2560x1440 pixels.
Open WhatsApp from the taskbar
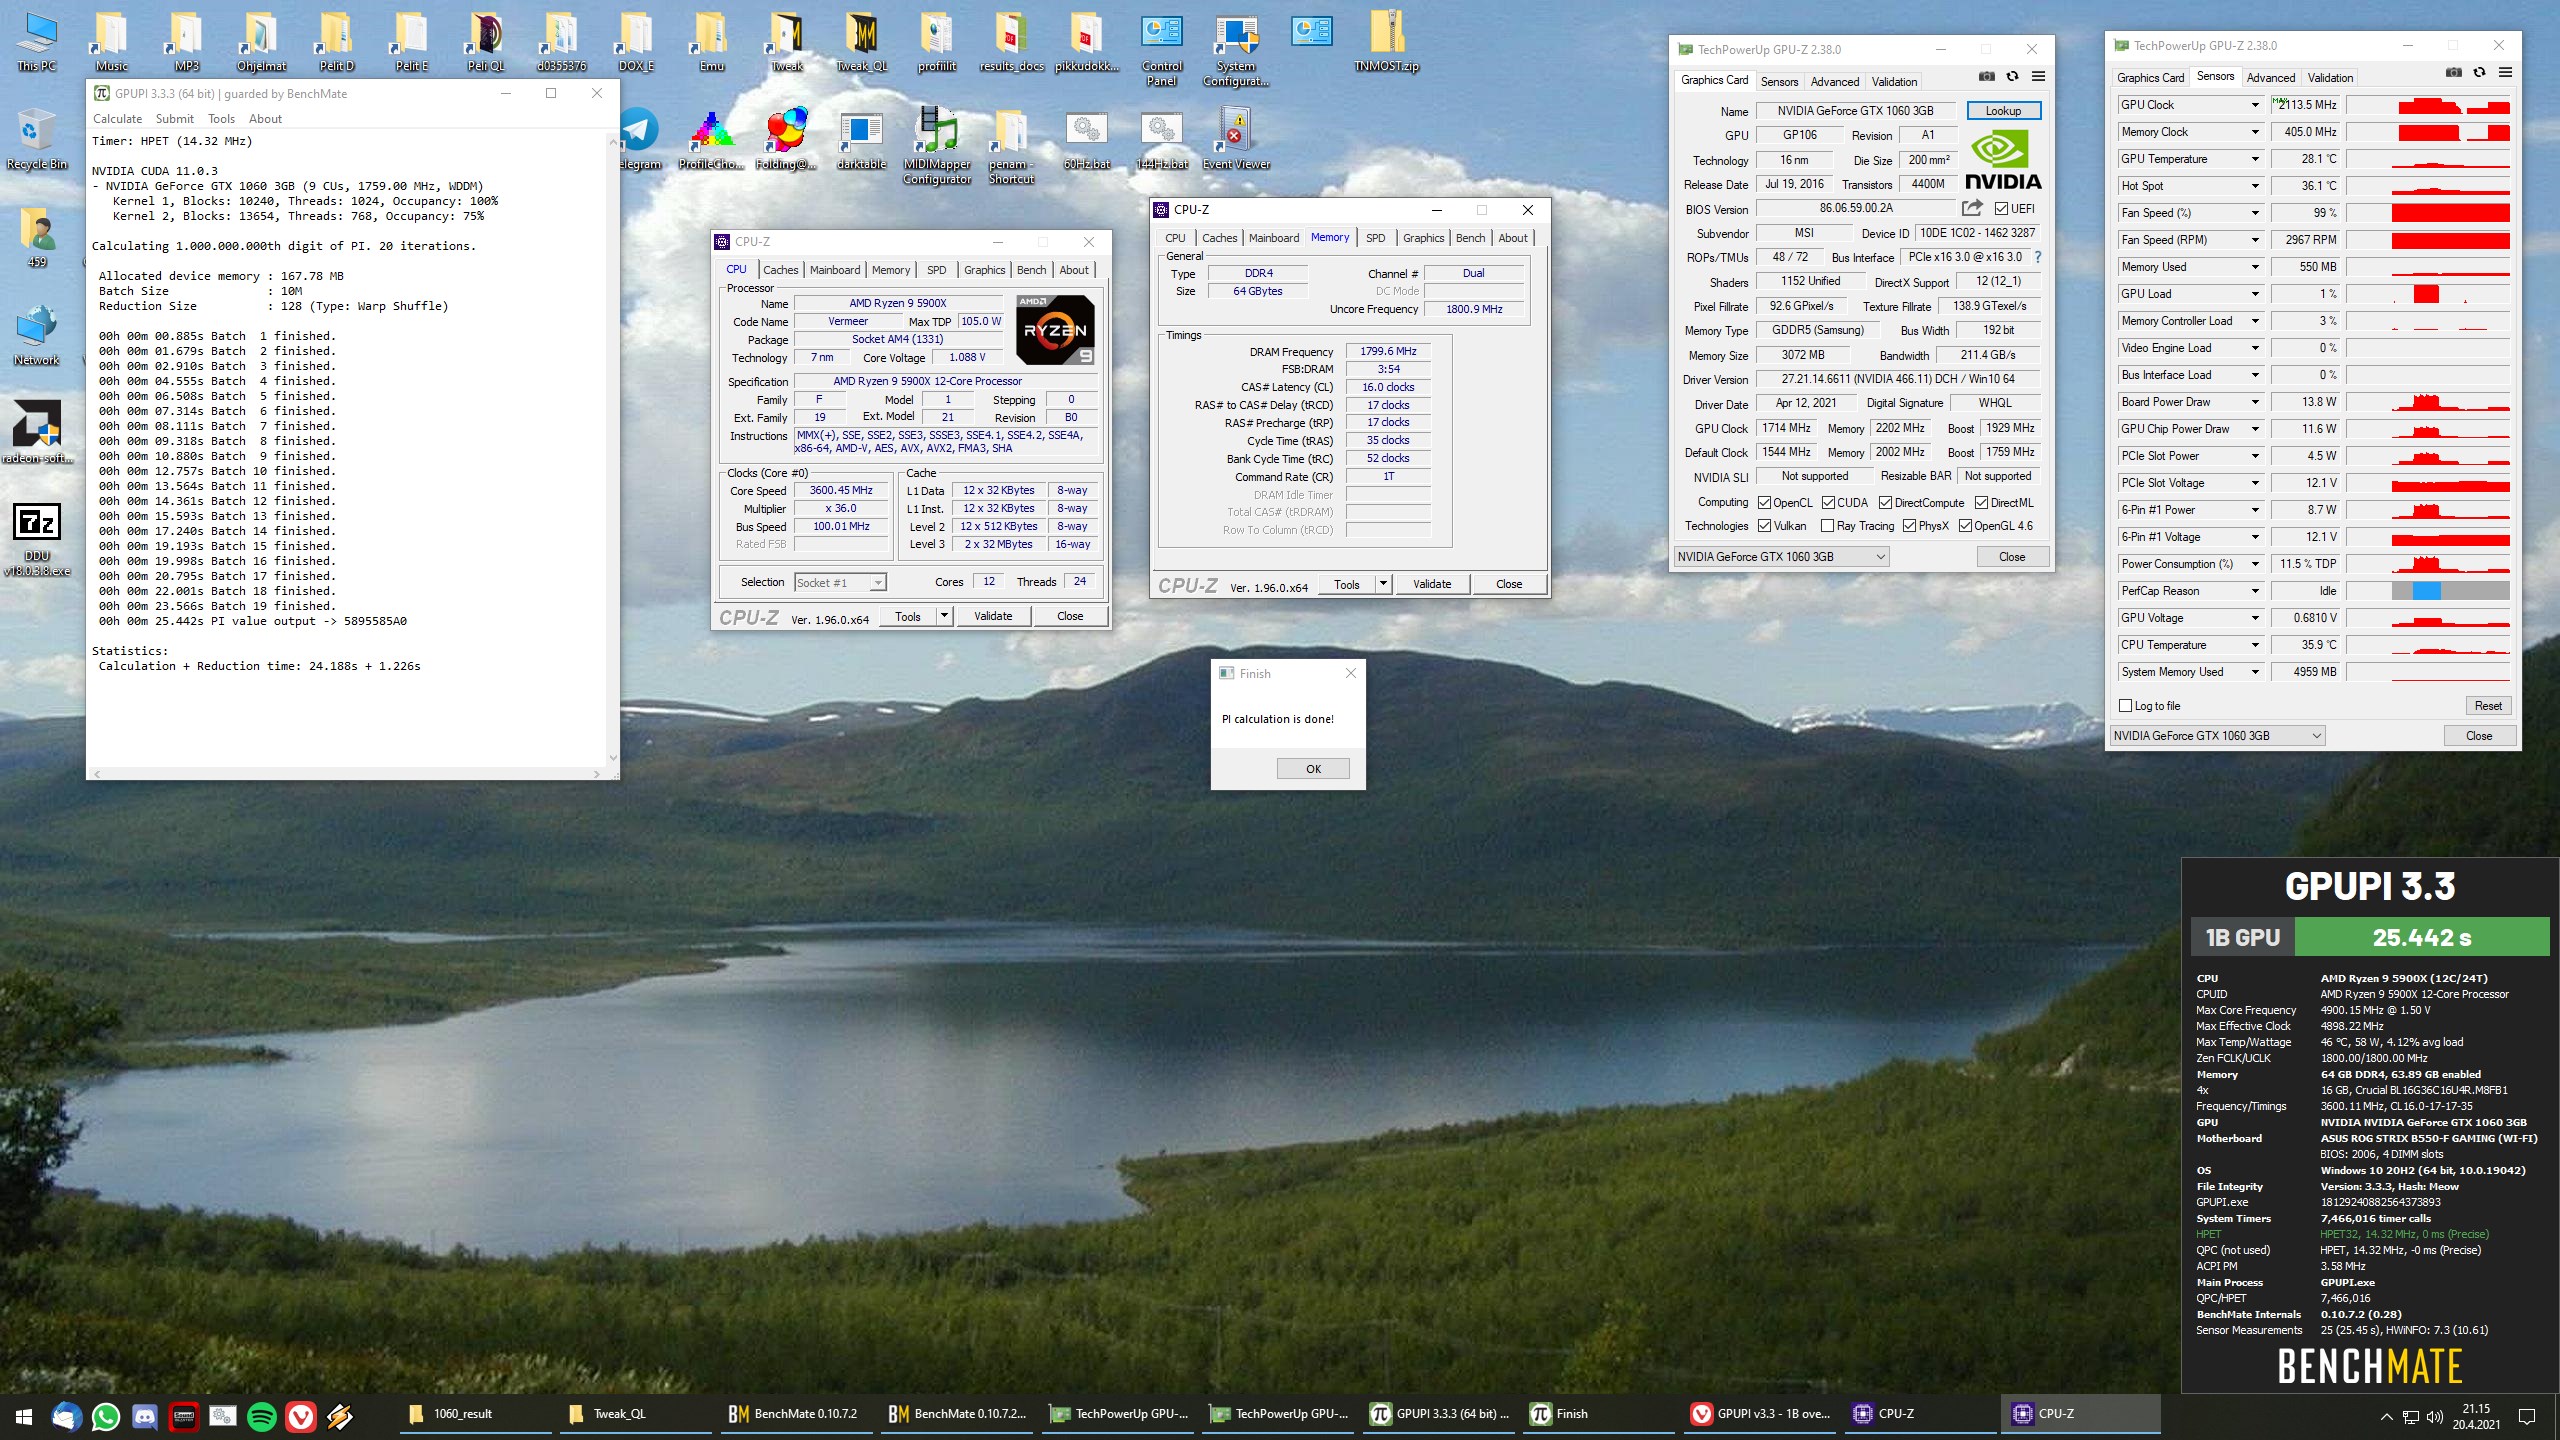coord(106,1415)
